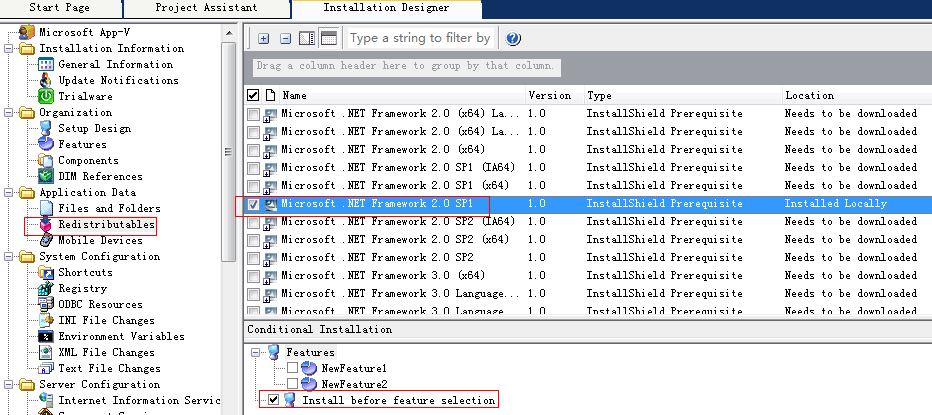Open the help question mark icon
Screen dimensions: 932x415
(513, 39)
